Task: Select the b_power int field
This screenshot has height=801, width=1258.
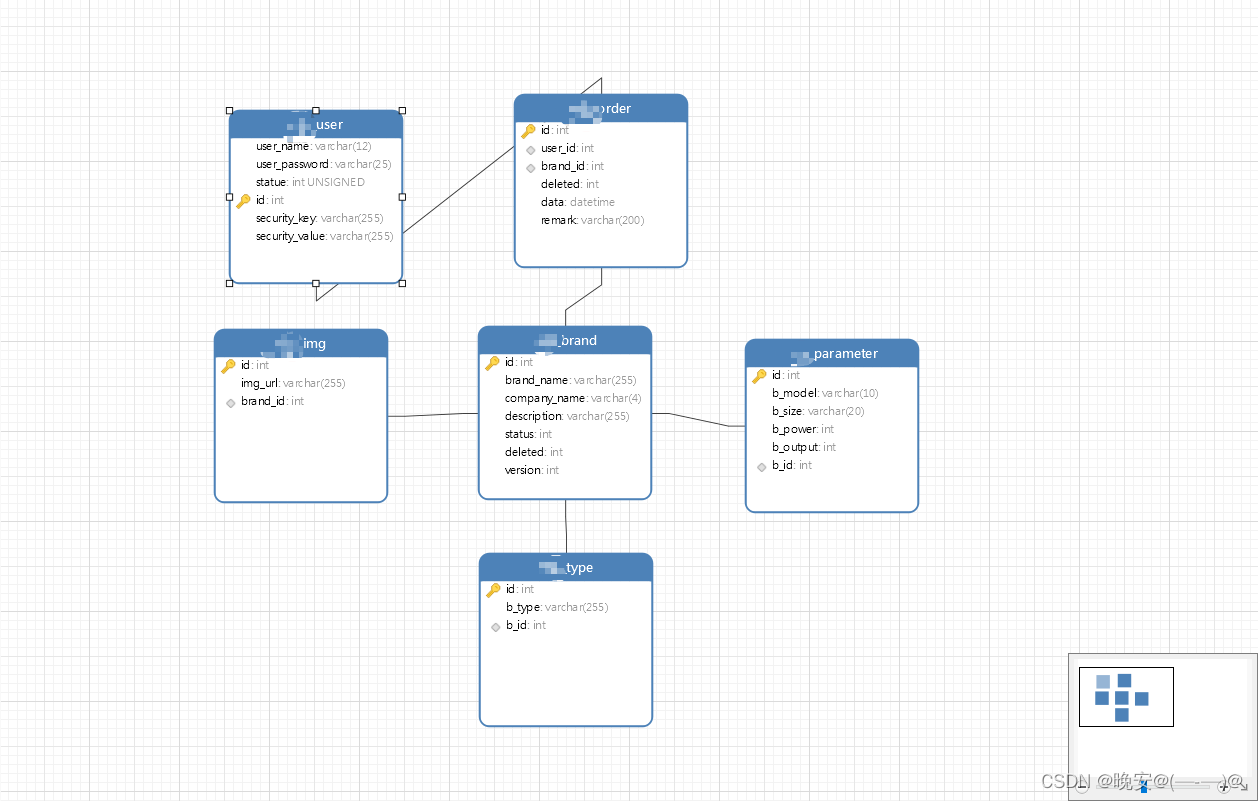Action: click(x=803, y=430)
